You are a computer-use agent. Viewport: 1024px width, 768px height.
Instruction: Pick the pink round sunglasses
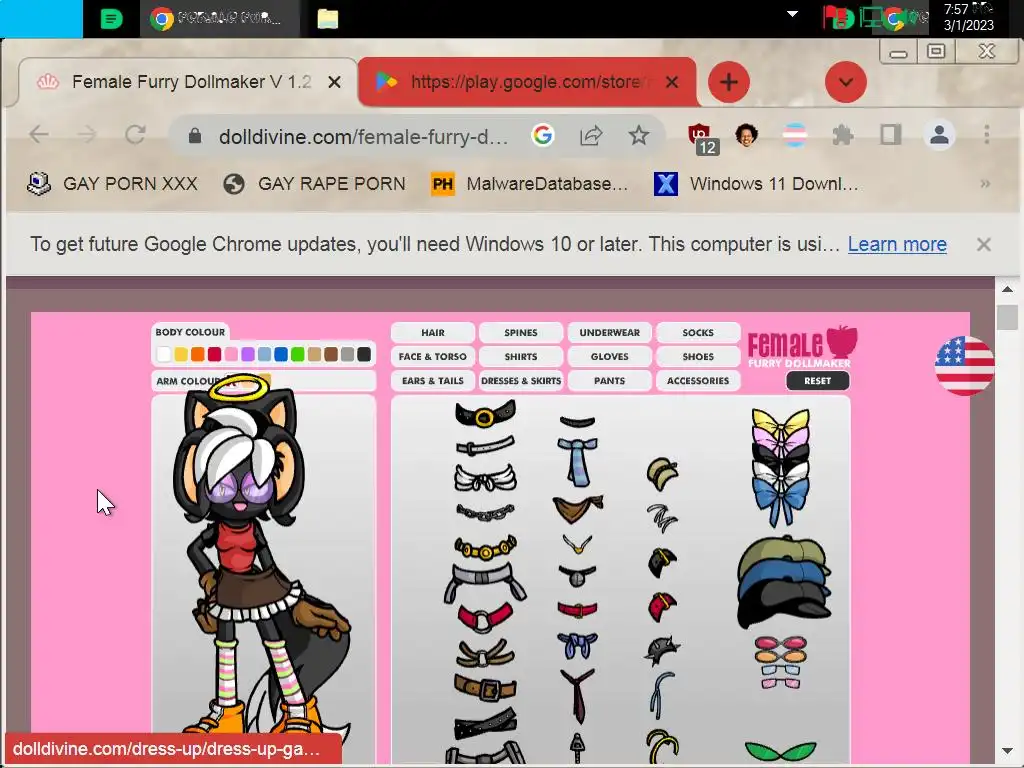[780, 643]
